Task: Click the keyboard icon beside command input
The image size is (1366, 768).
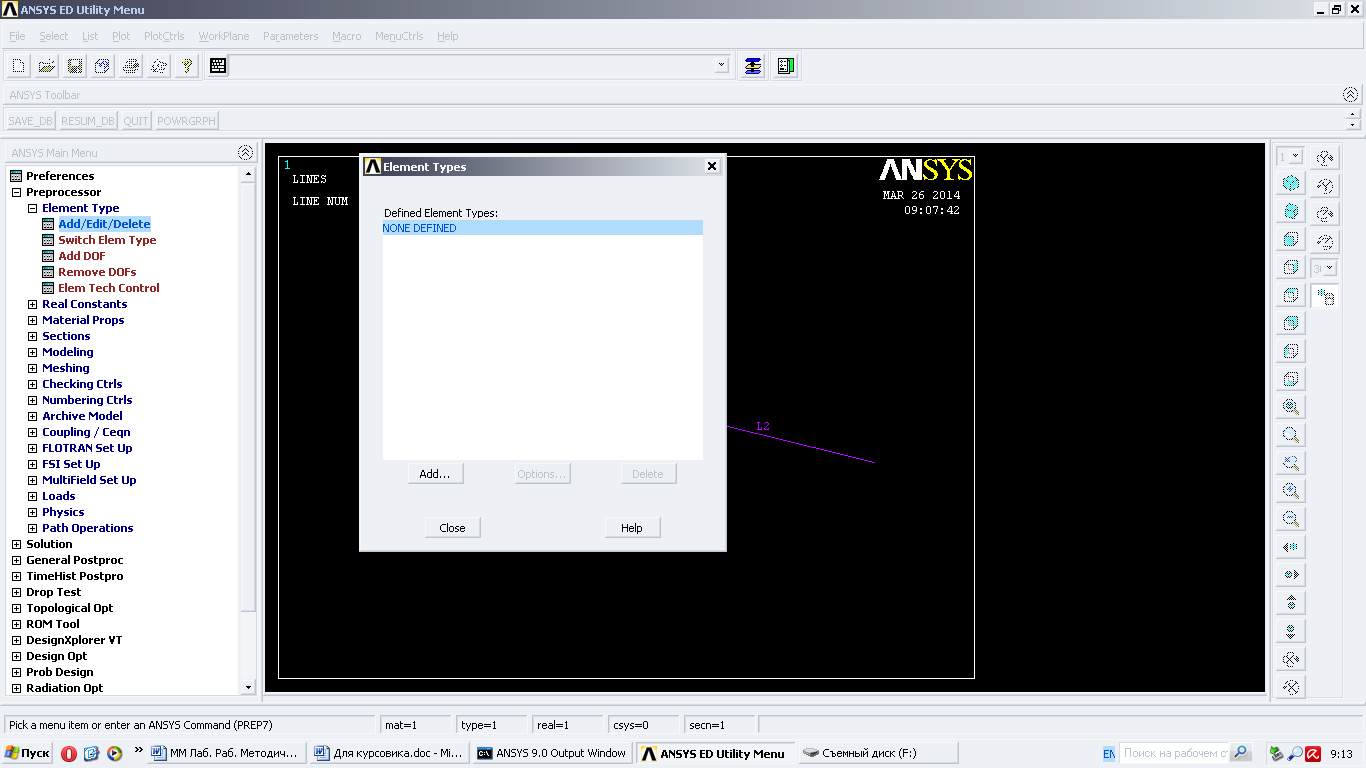Action: point(218,66)
